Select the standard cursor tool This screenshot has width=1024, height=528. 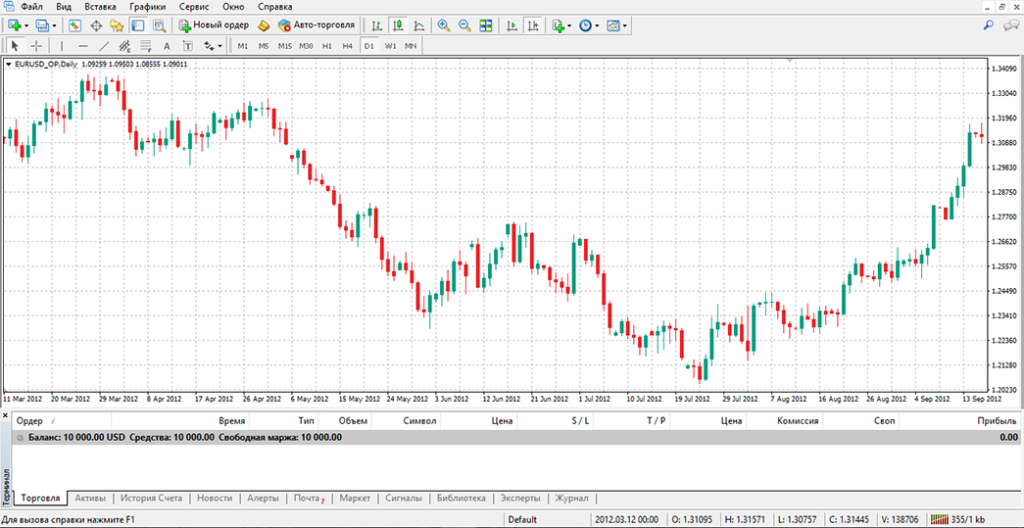tap(16, 46)
